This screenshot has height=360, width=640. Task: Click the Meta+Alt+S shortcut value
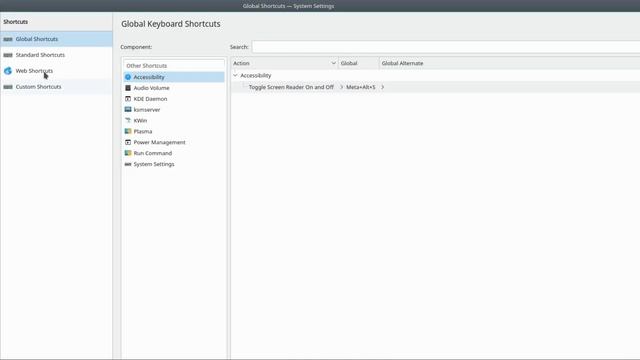361,87
